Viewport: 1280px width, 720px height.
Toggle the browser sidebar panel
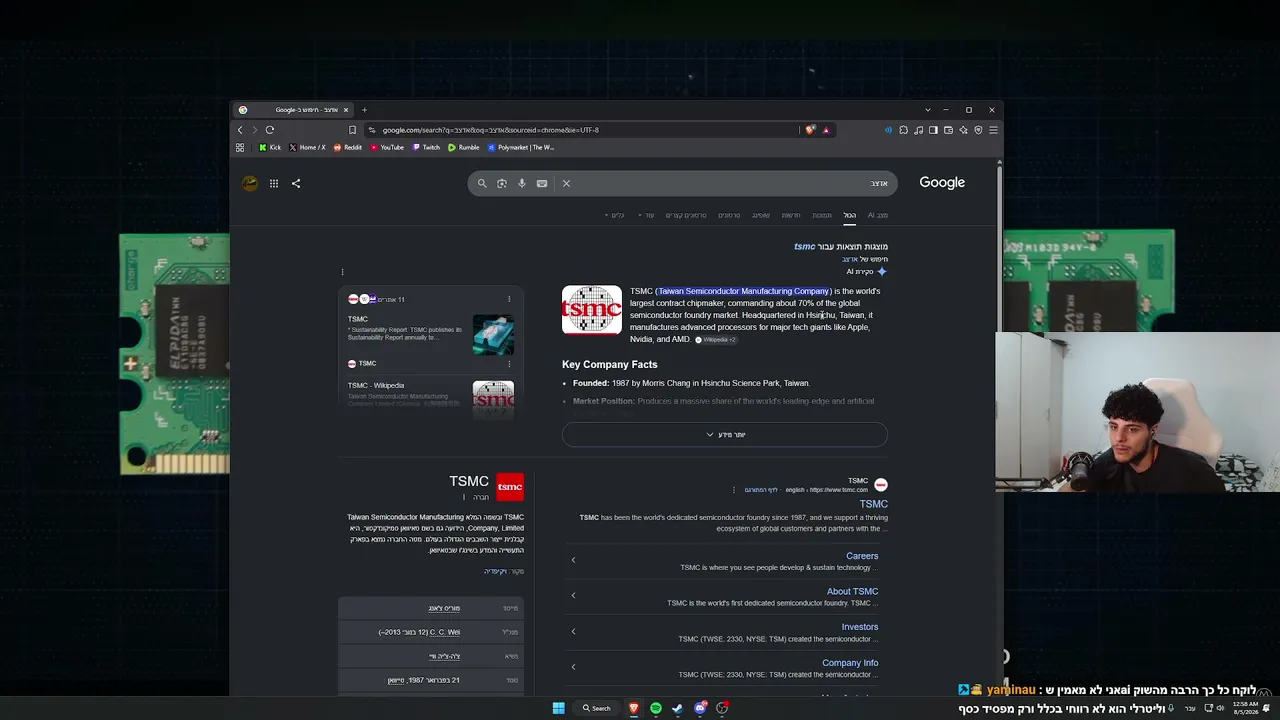point(933,130)
